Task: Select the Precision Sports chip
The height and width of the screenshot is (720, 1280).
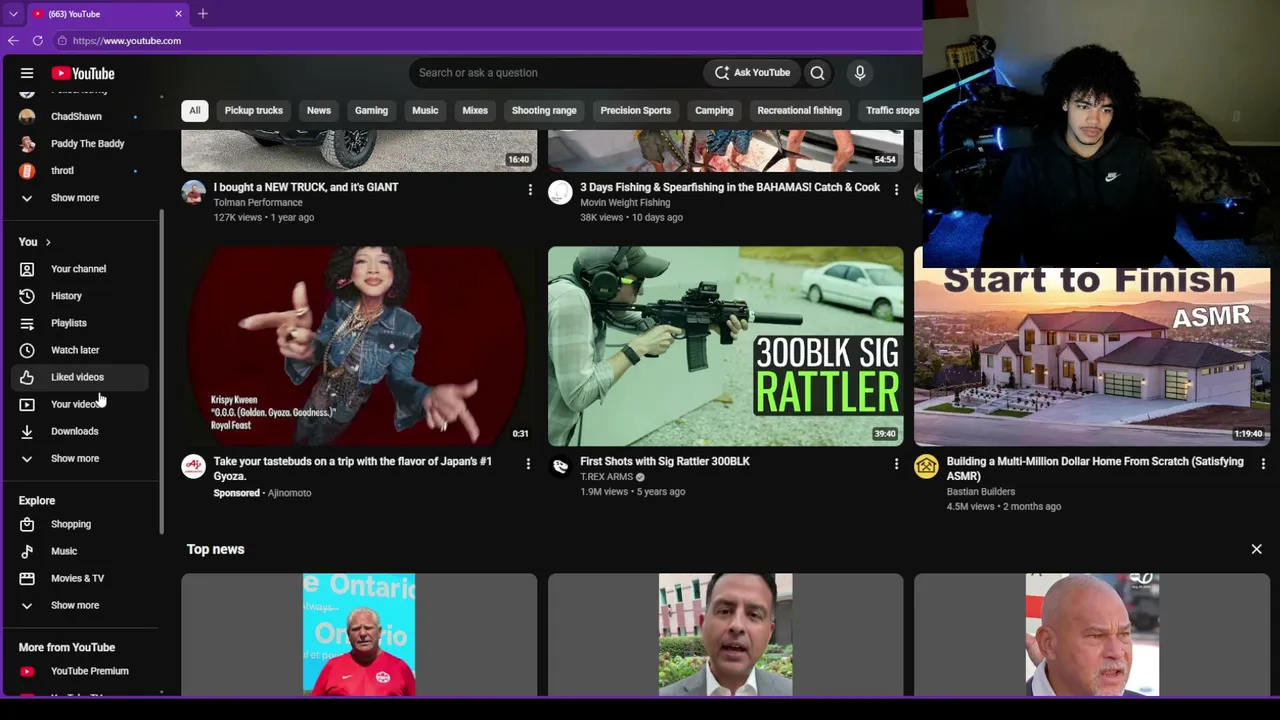Action: [x=636, y=111]
